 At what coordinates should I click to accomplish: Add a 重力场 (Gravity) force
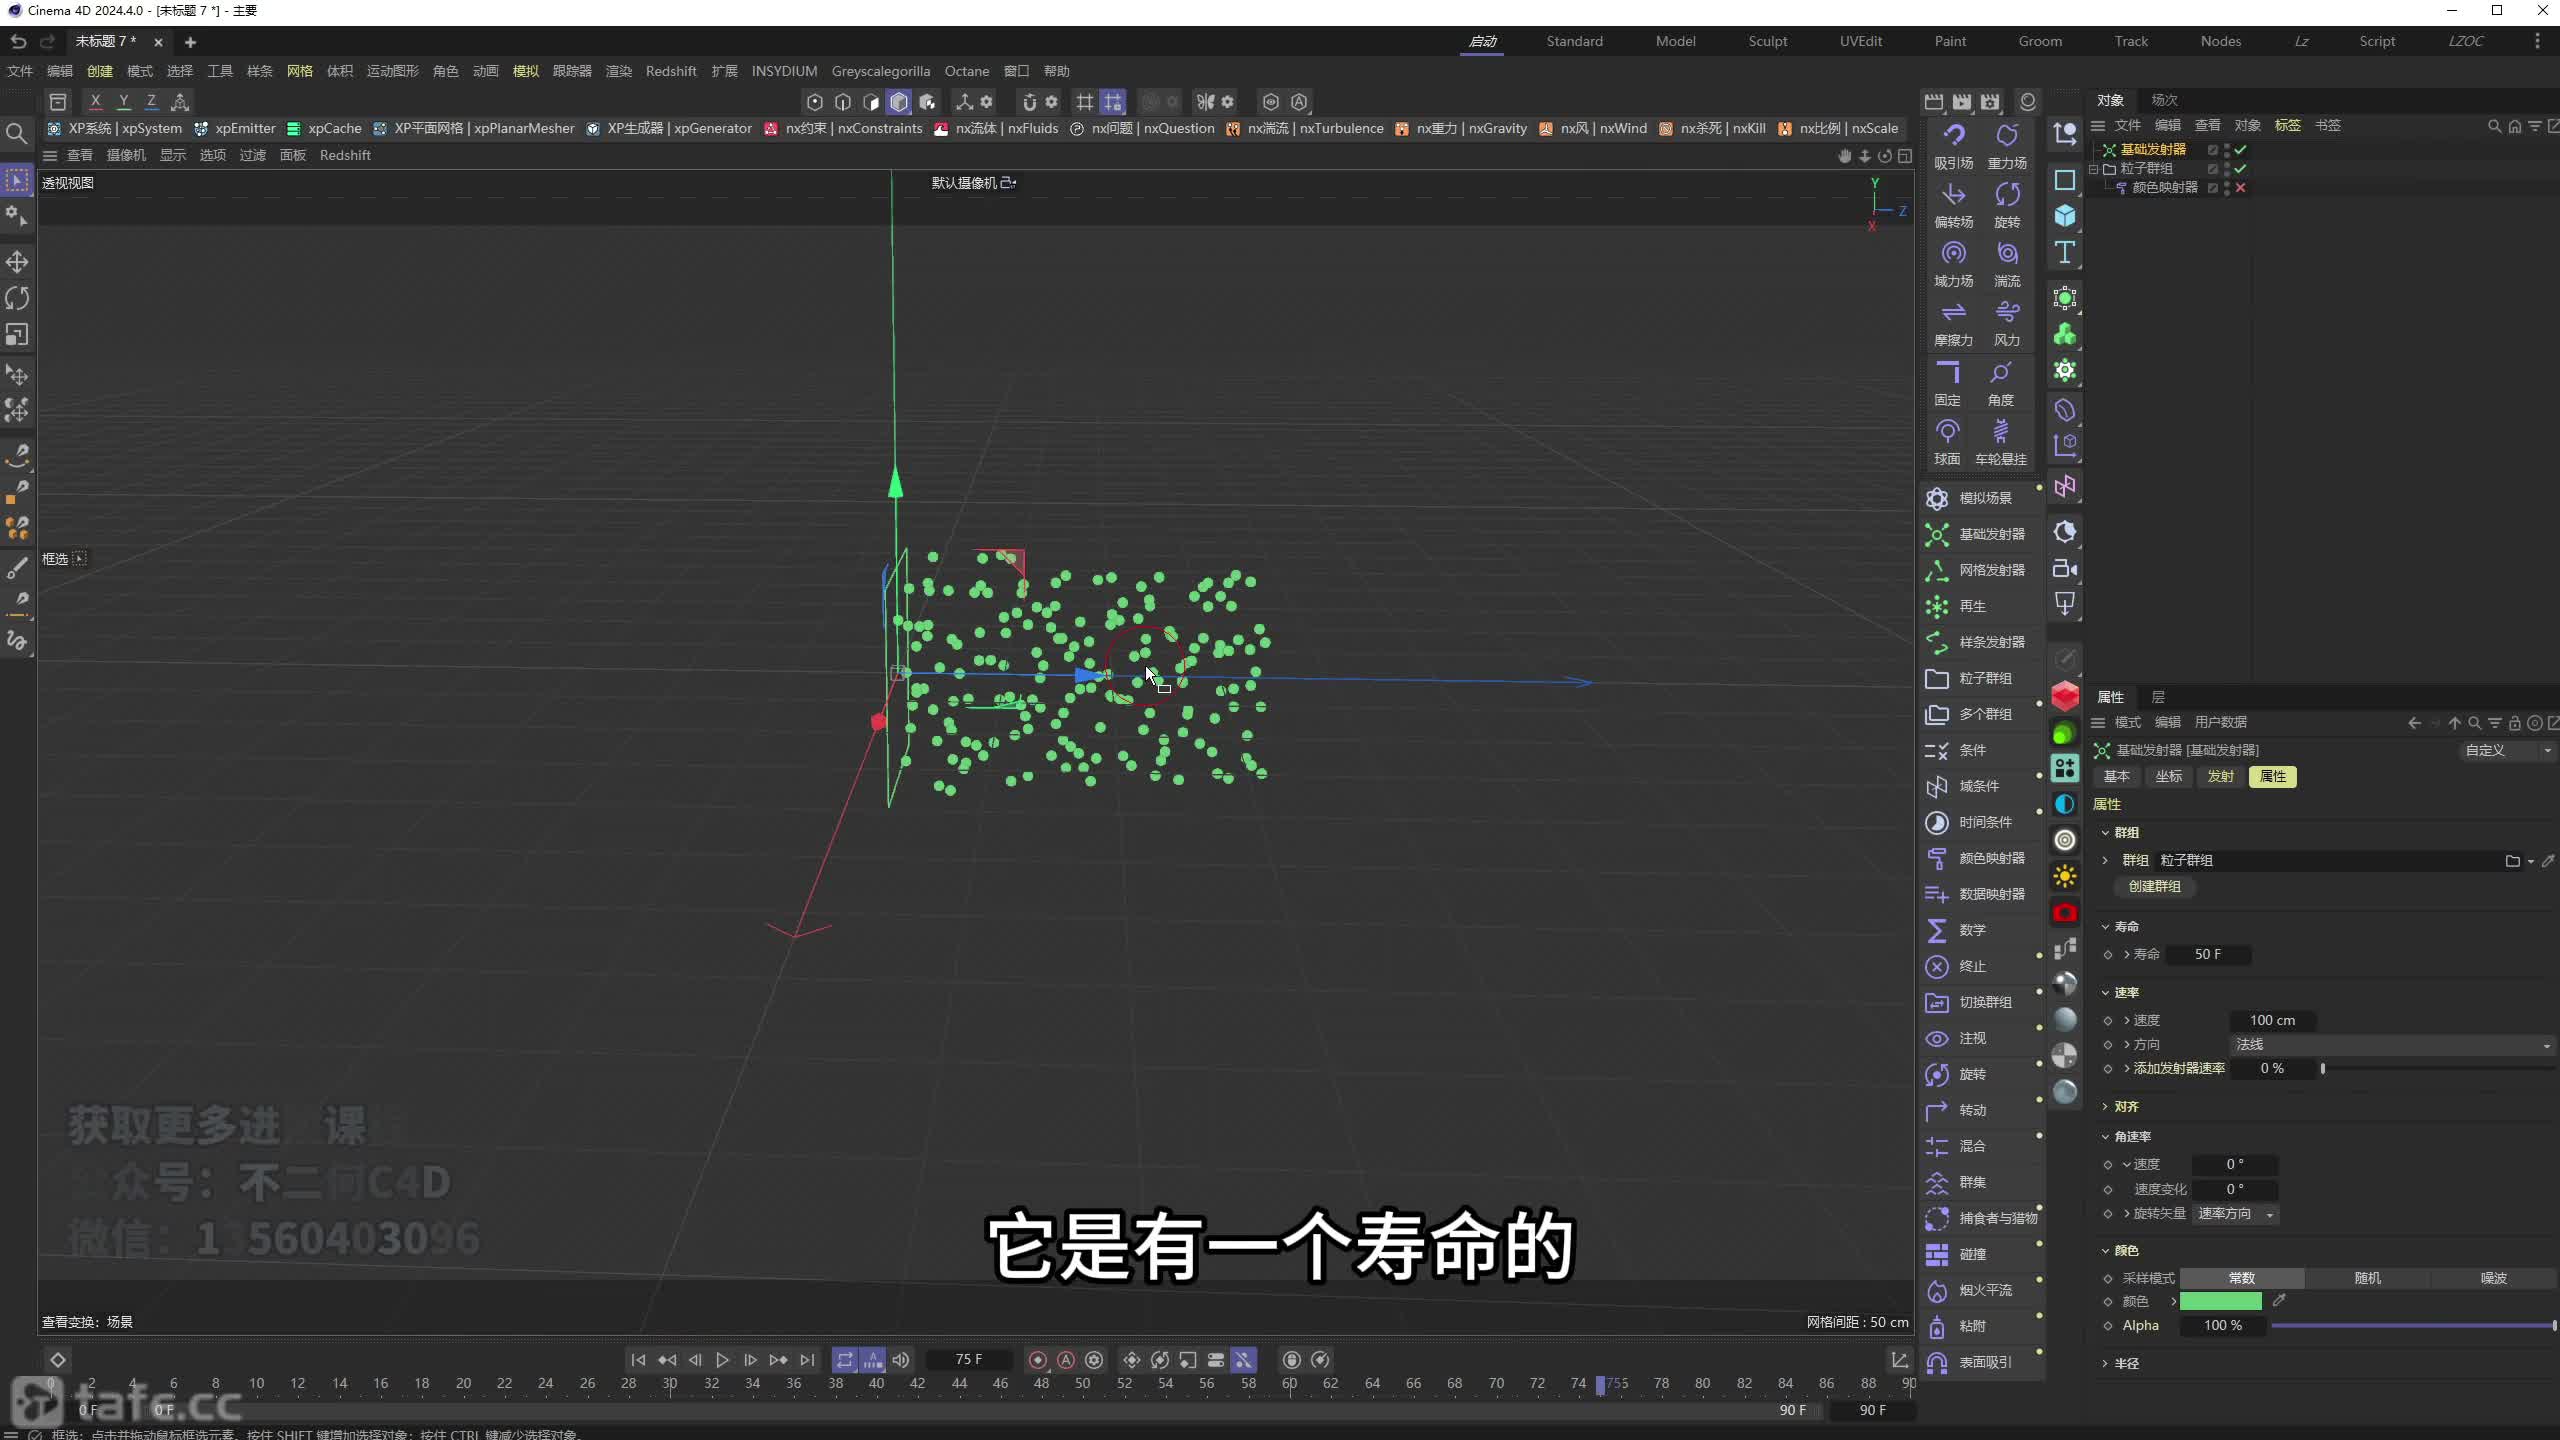point(2007,146)
